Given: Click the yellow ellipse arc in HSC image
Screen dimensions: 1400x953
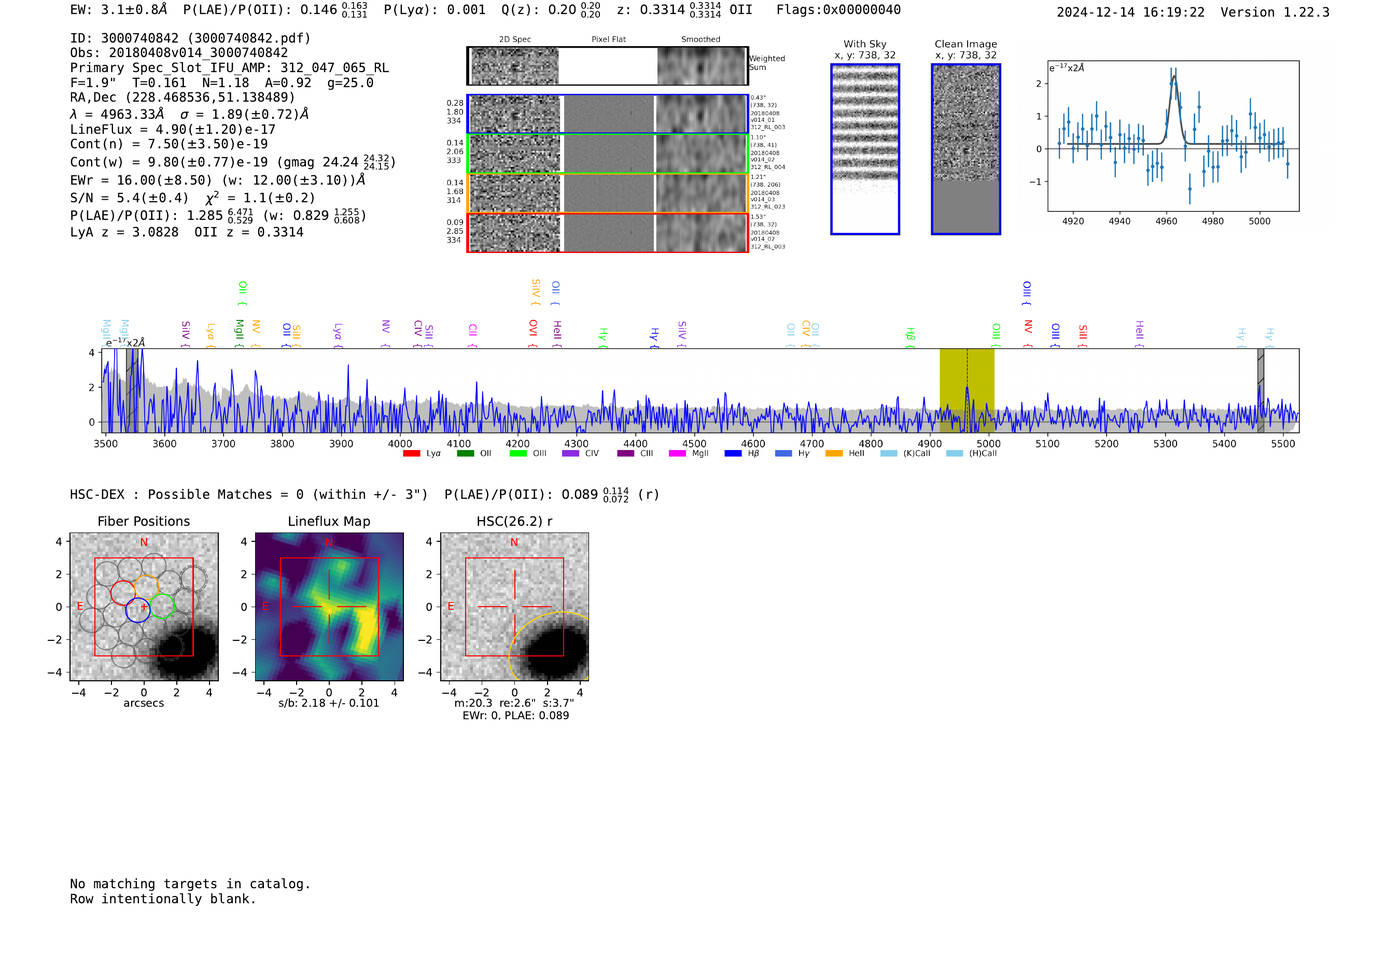Looking at the screenshot, I should click(x=548, y=646).
